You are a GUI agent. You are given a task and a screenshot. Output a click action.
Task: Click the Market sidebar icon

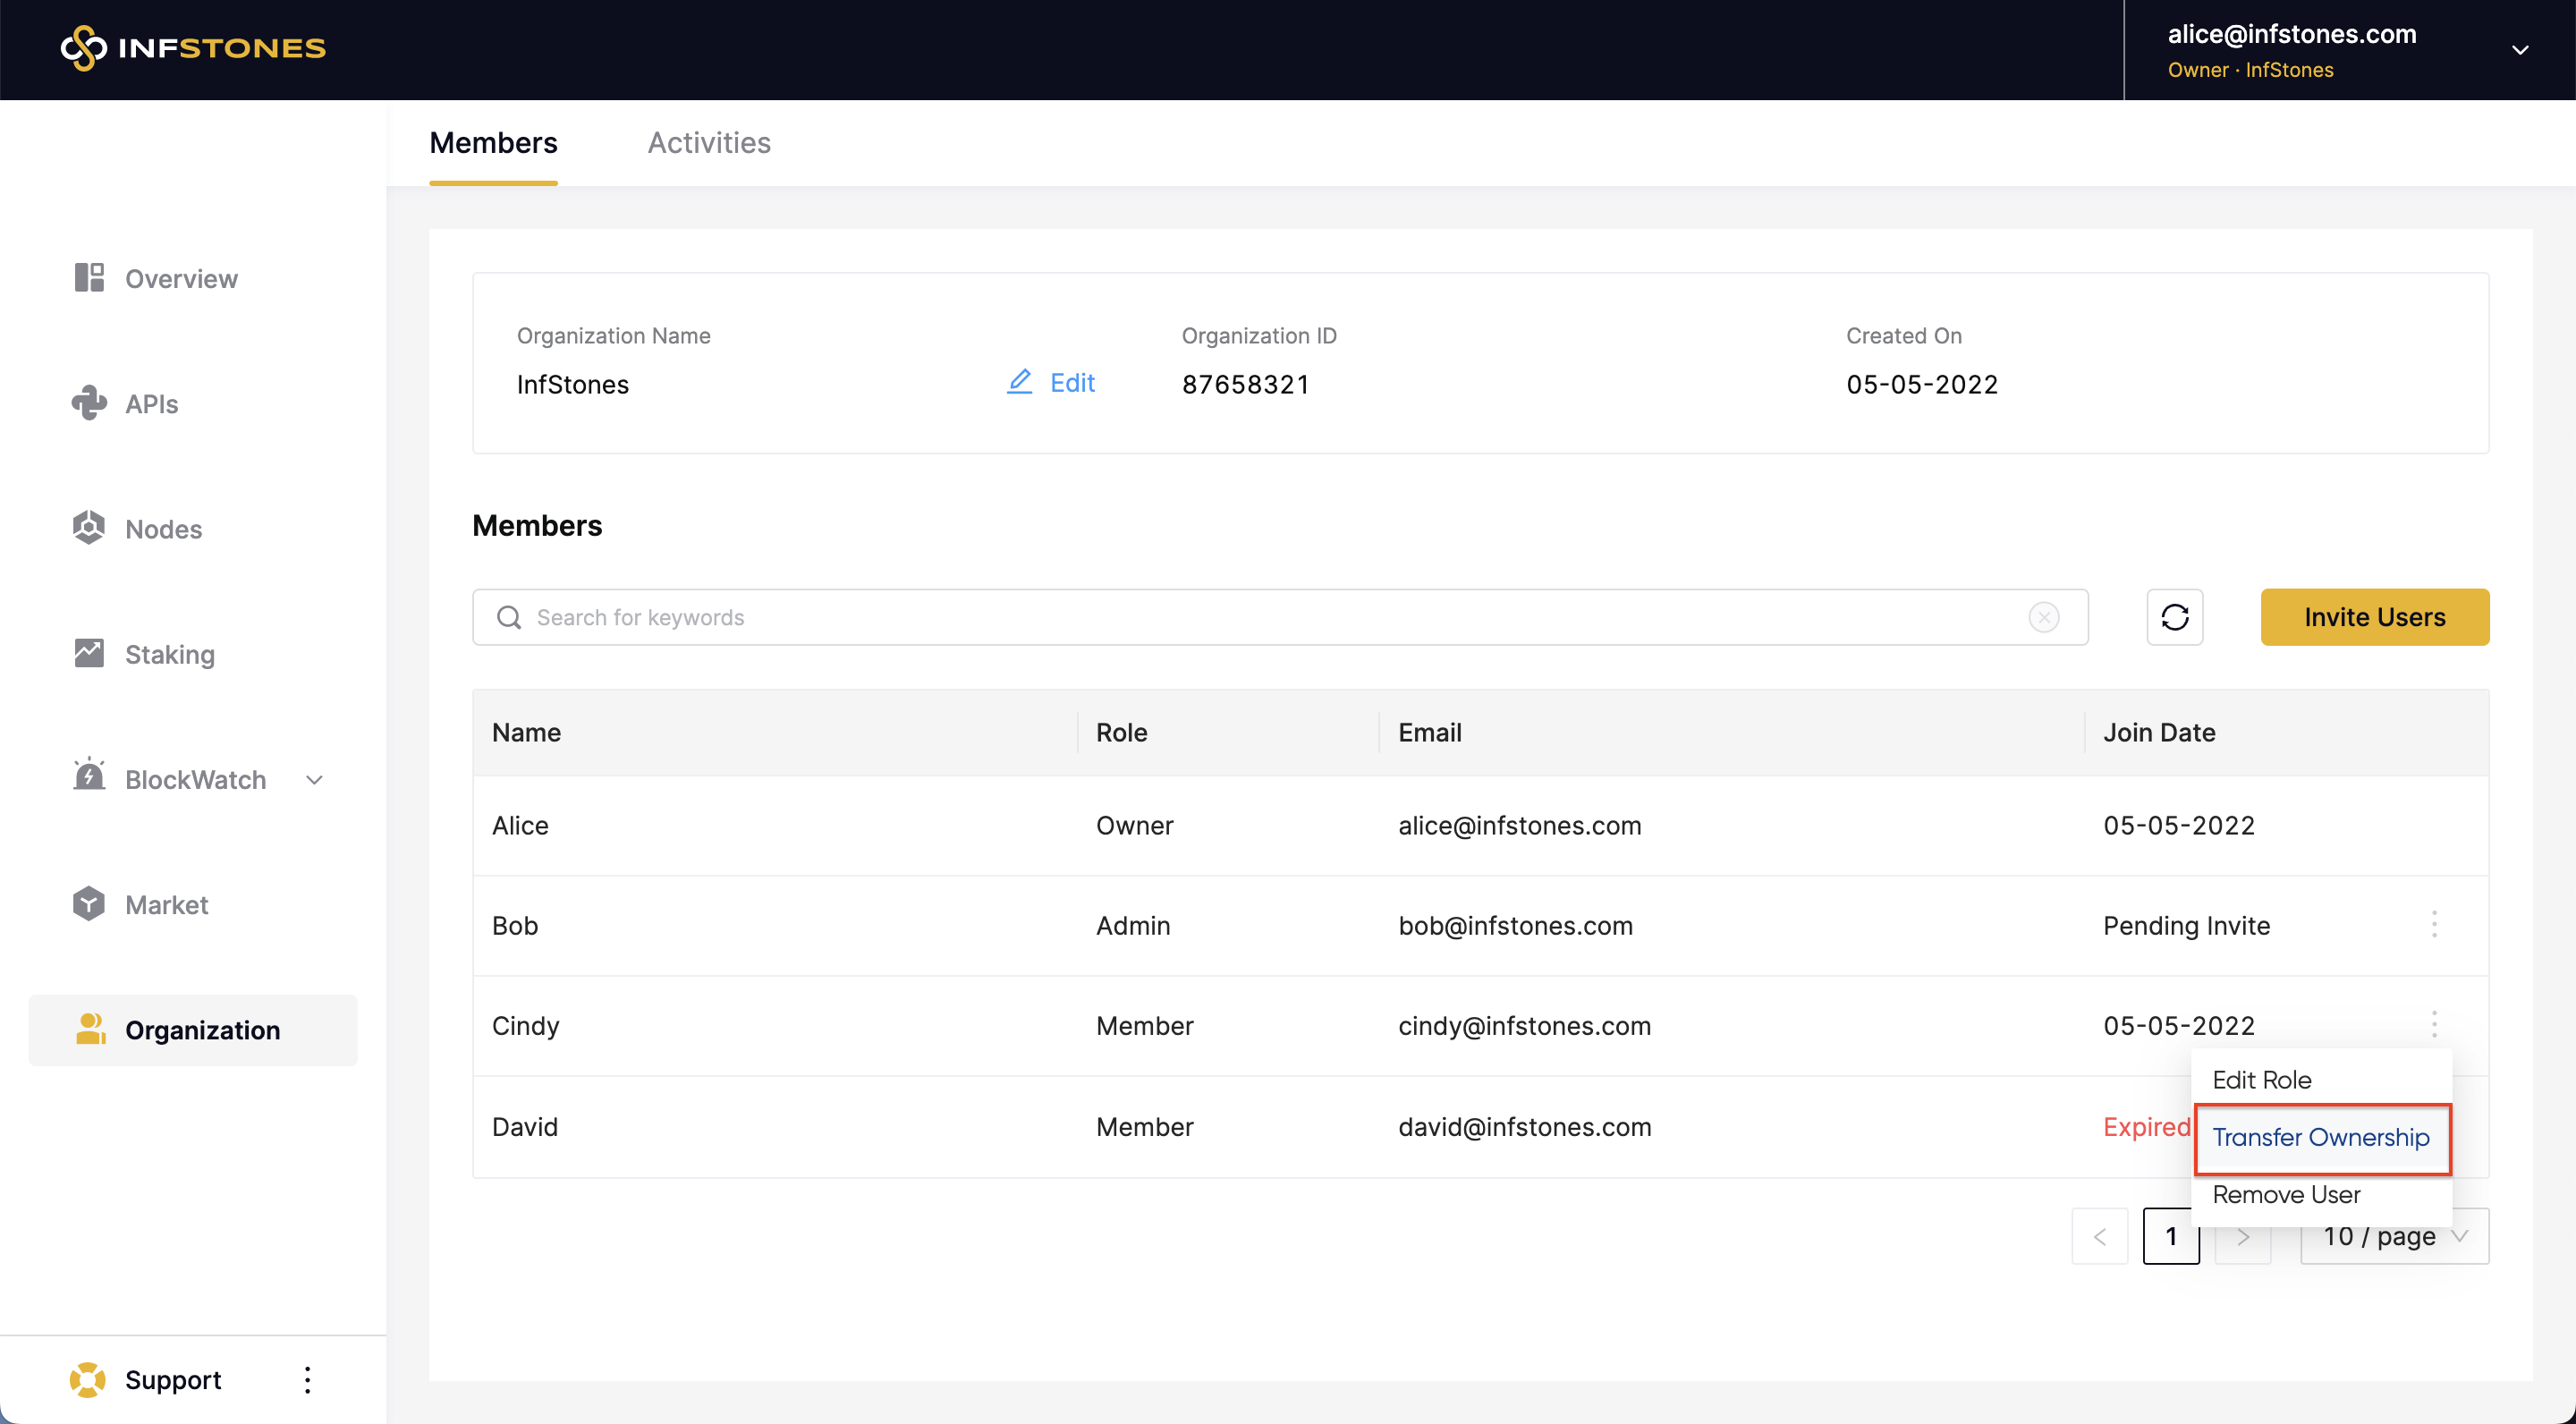pos(89,904)
